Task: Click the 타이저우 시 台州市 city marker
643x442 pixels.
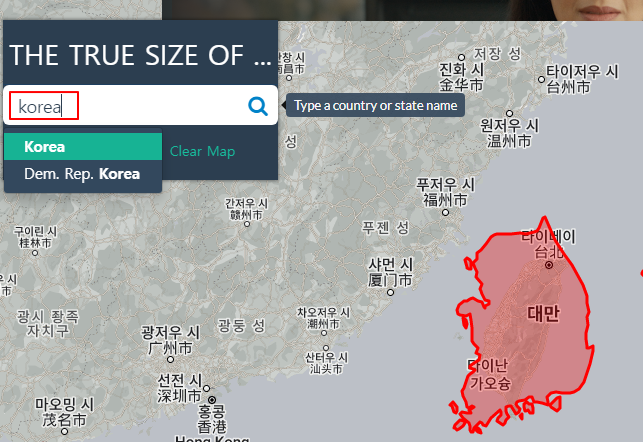Action: coord(541,79)
